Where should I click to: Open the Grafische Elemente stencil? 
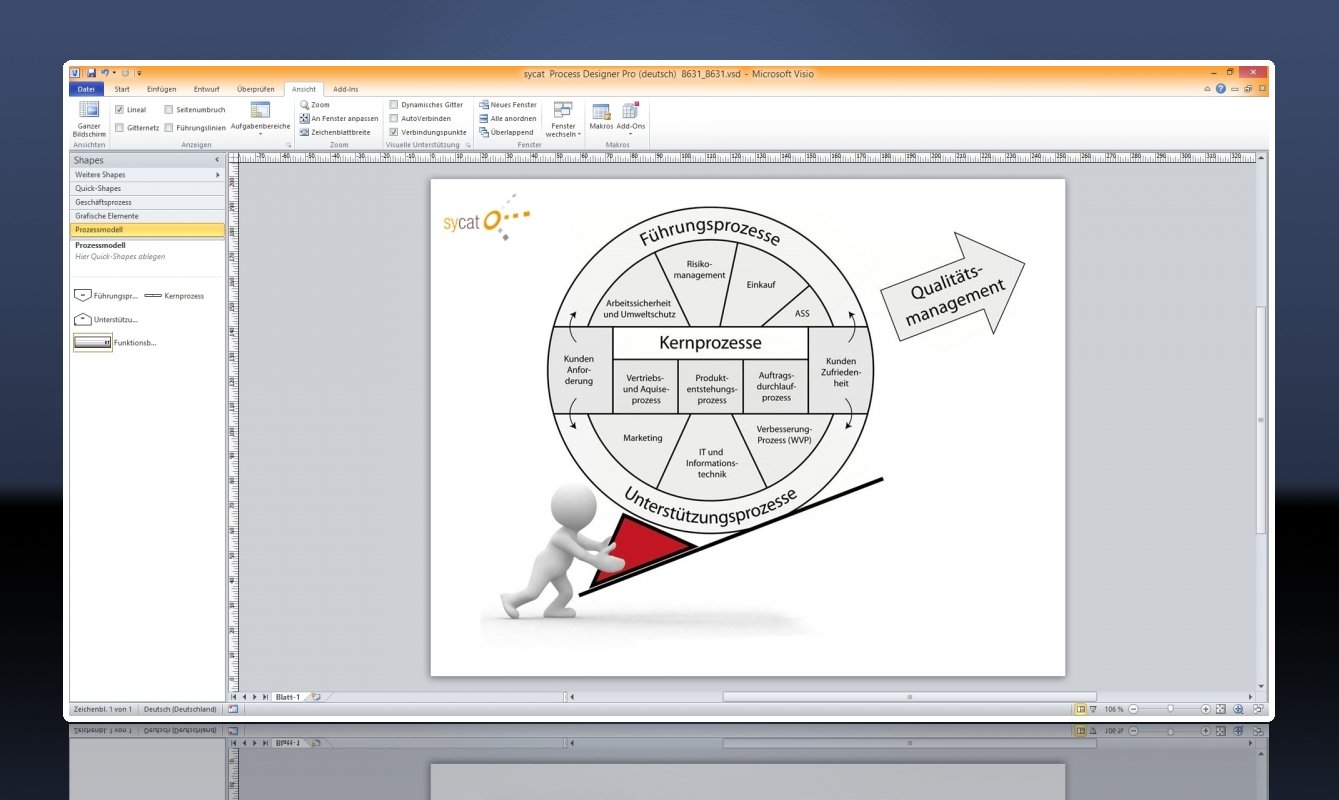147,216
